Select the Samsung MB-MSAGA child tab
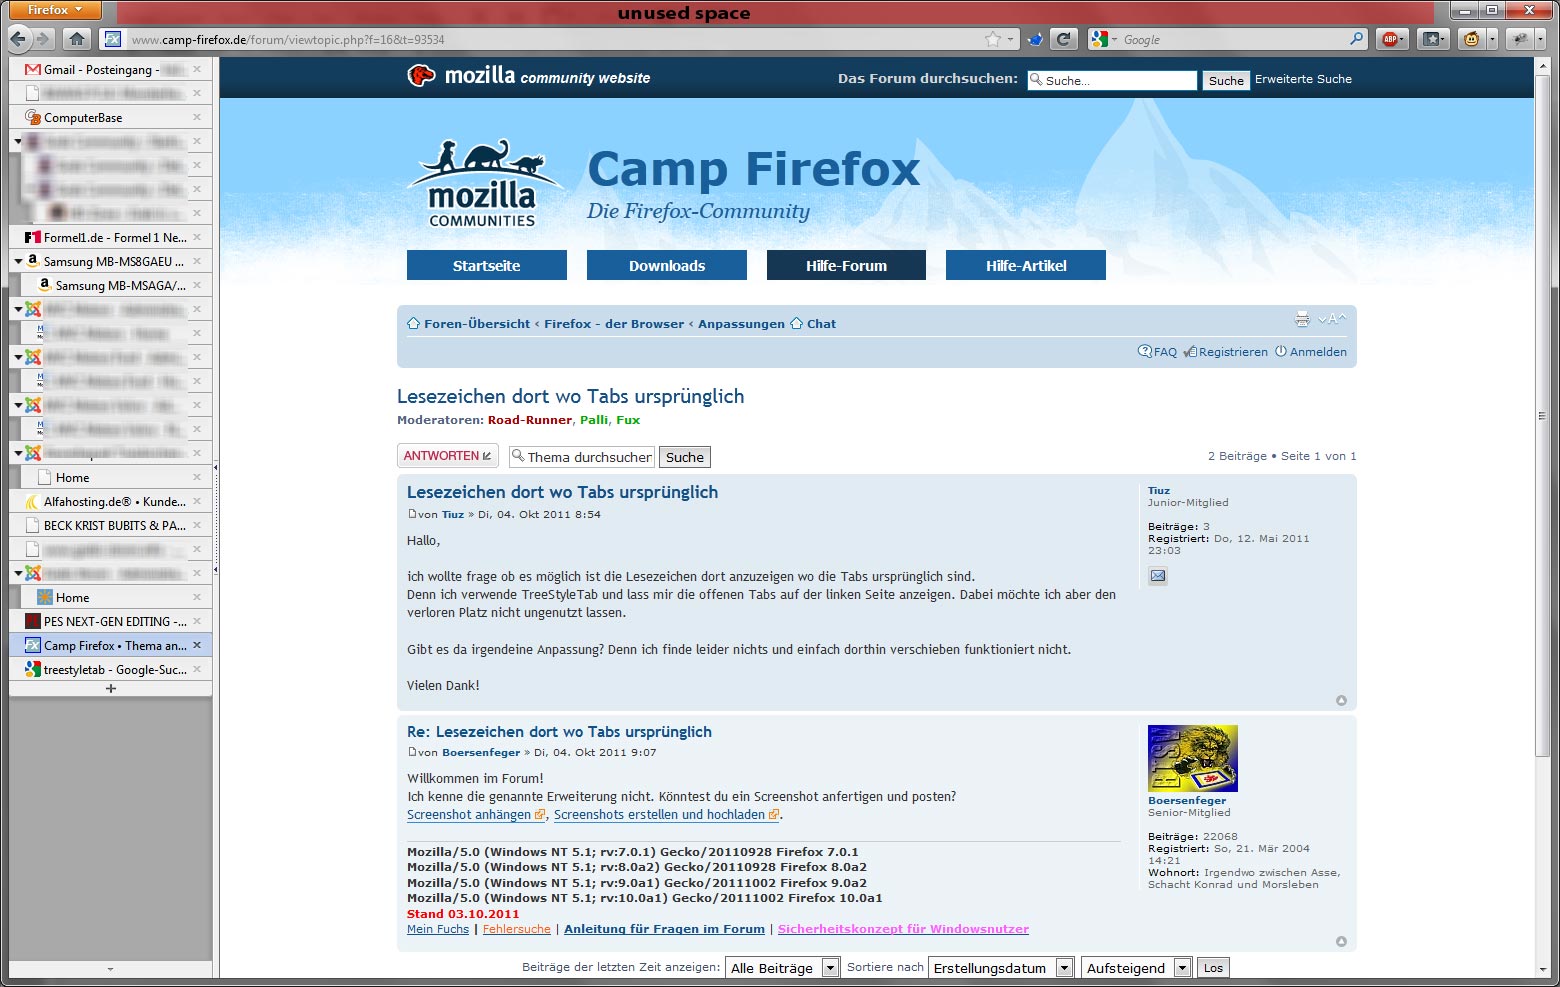Image resolution: width=1560 pixels, height=987 pixels. 116,285
